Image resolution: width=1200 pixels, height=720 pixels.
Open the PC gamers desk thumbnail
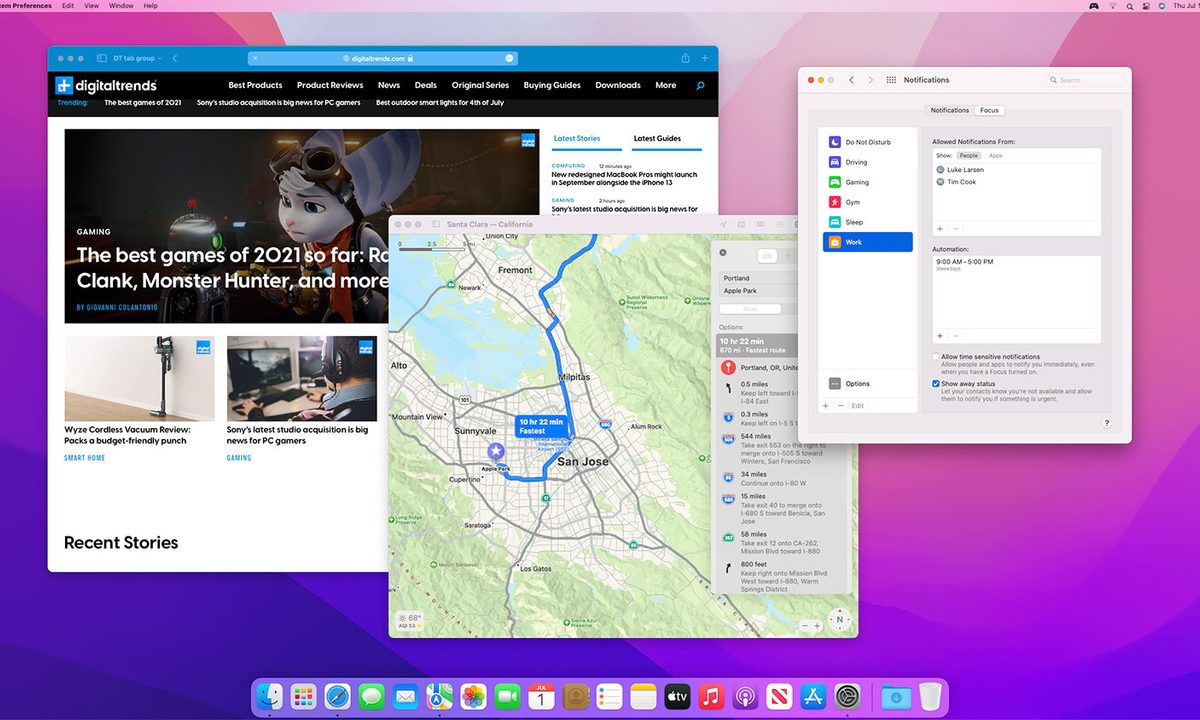[x=302, y=378]
